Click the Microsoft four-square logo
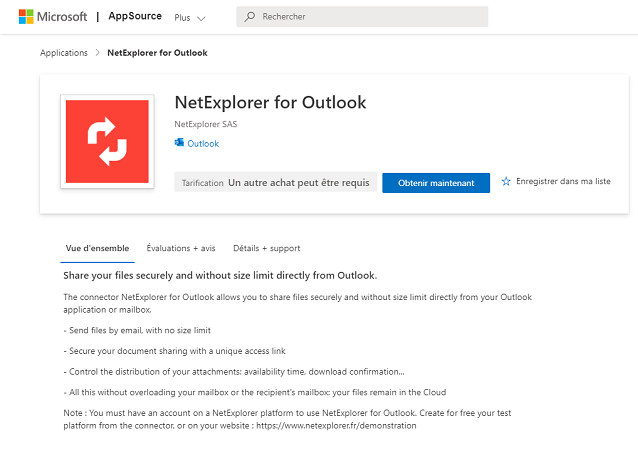 26,17
